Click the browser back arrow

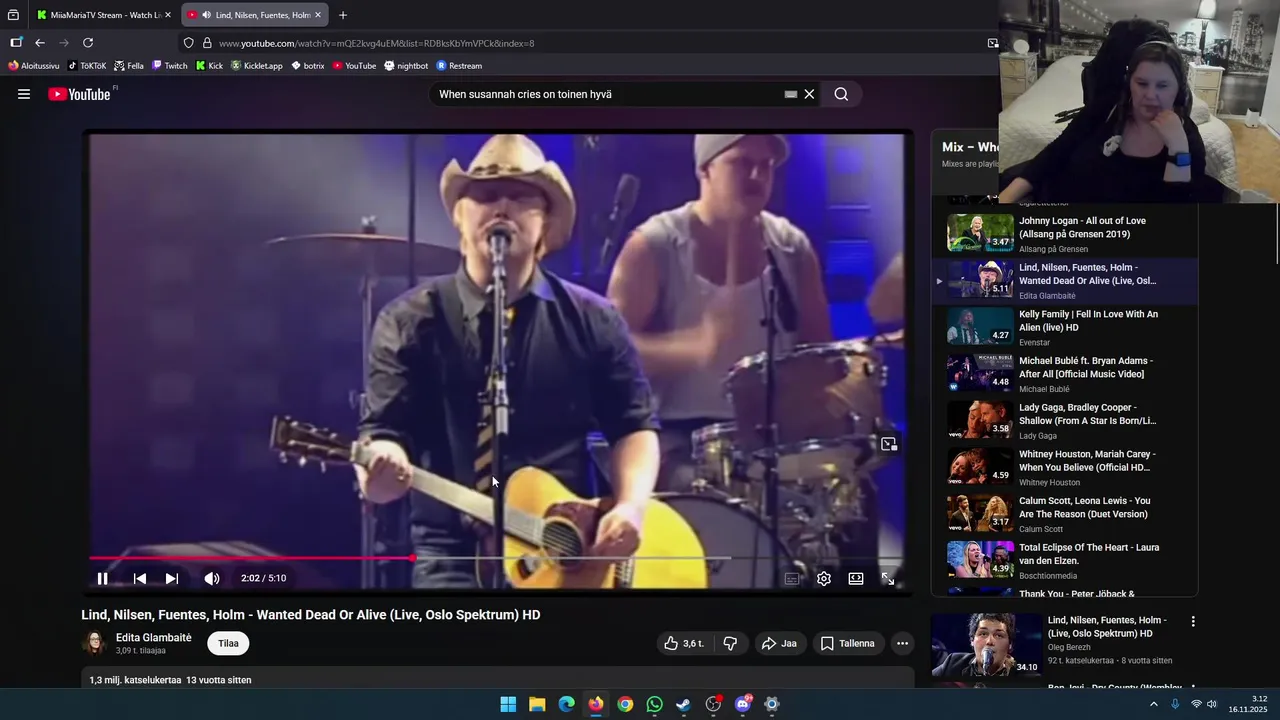[40, 43]
